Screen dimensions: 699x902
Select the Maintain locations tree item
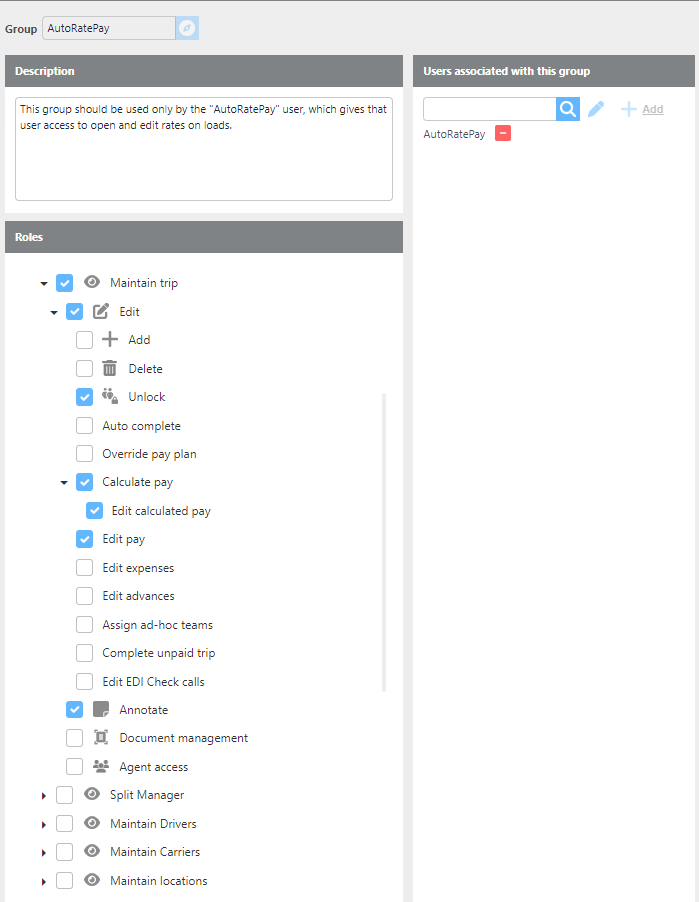click(158, 881)
